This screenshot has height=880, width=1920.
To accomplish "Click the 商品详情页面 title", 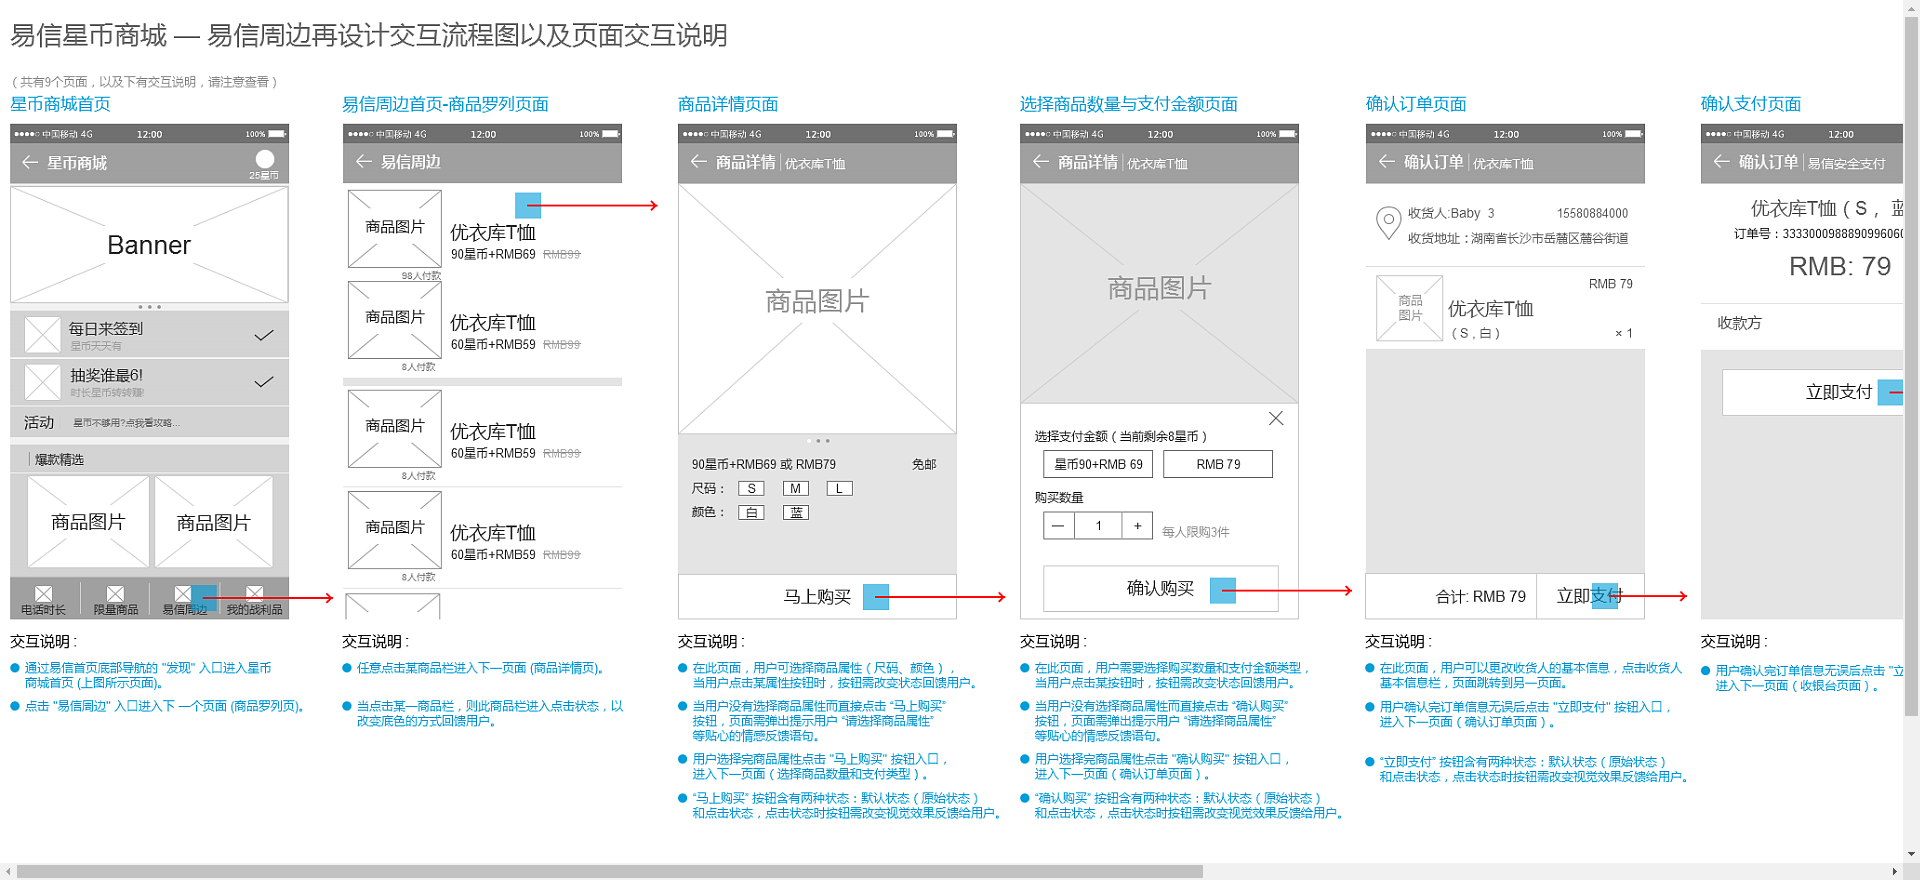I will 728,104.
